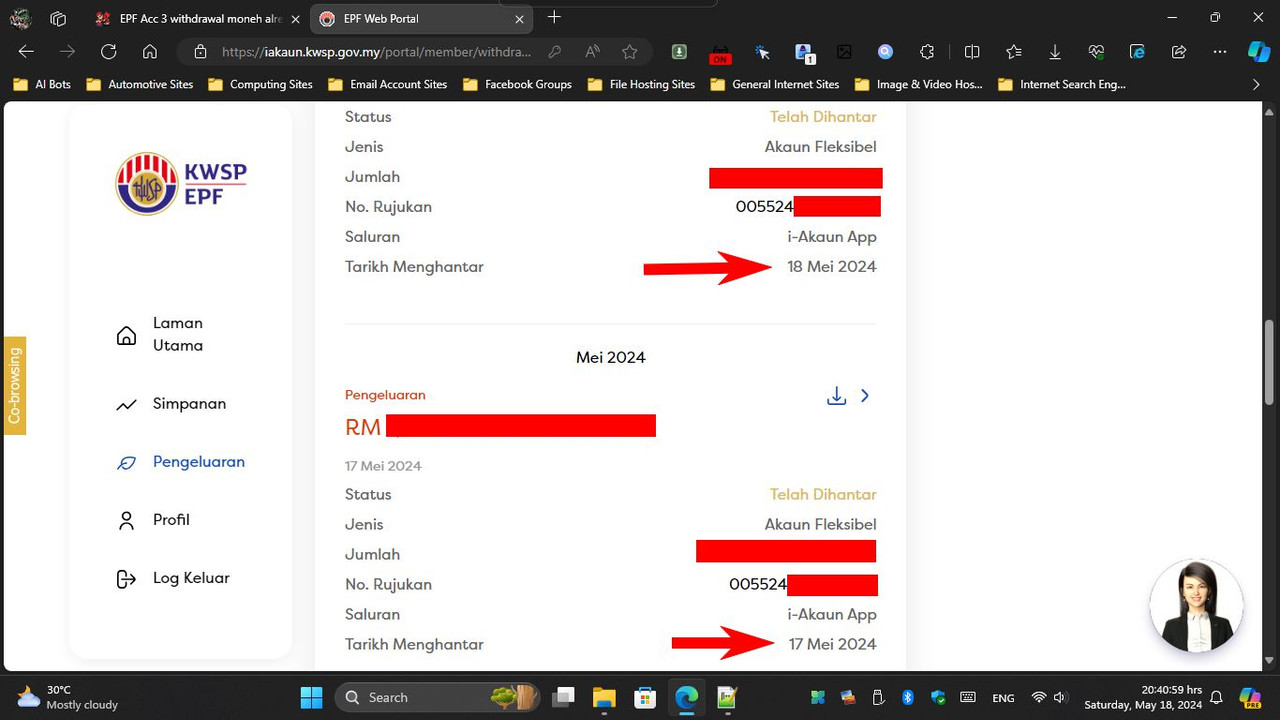This screenshot has height=720, width=1280.
Task: Open saved password key icon
Action: pyautogui.click(x=555, y=52)
